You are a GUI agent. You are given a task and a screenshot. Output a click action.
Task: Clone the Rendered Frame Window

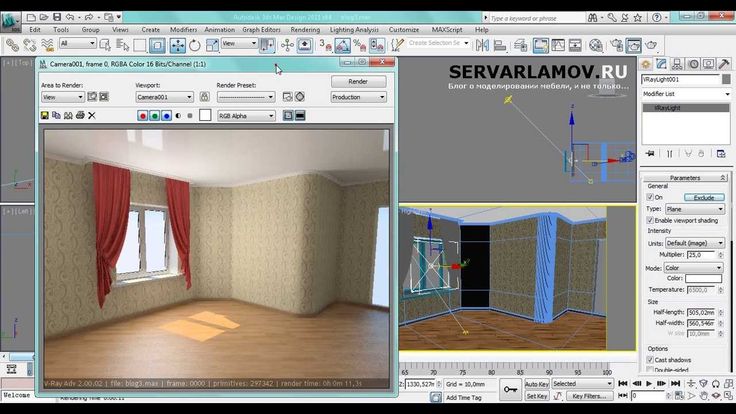tap(68, 115)
